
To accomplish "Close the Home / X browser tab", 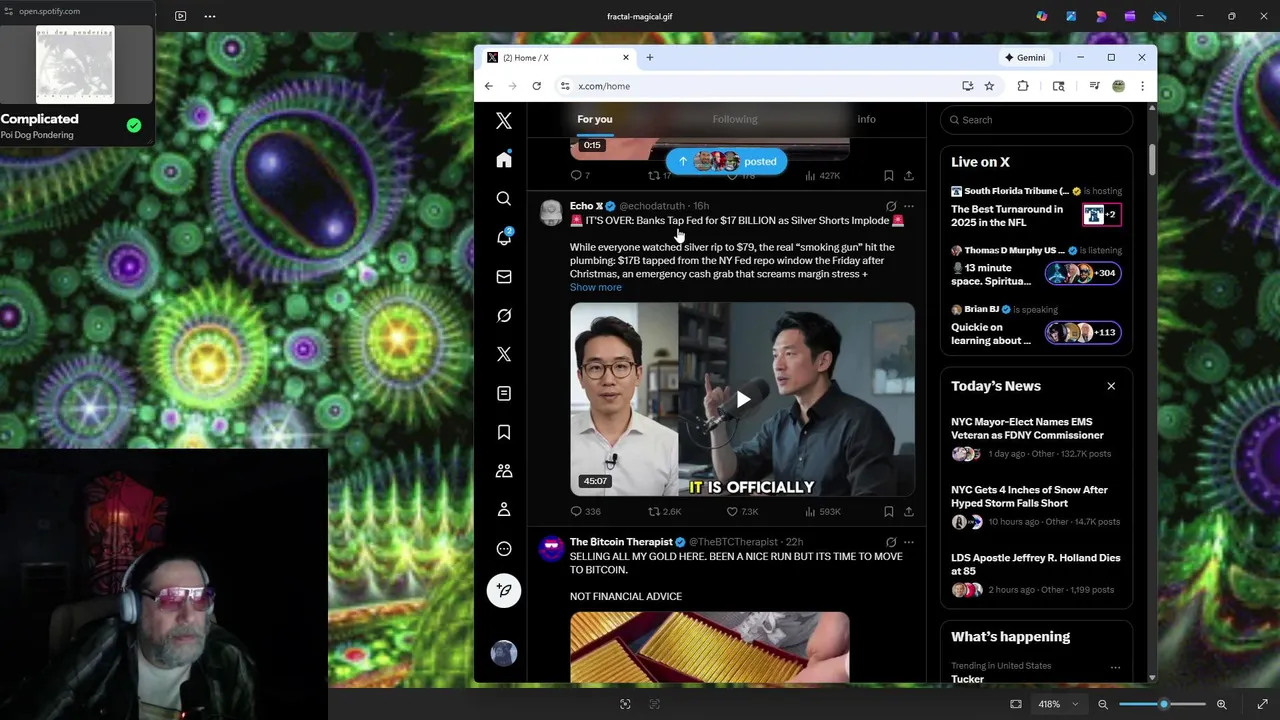I will (x=626, y=57).
